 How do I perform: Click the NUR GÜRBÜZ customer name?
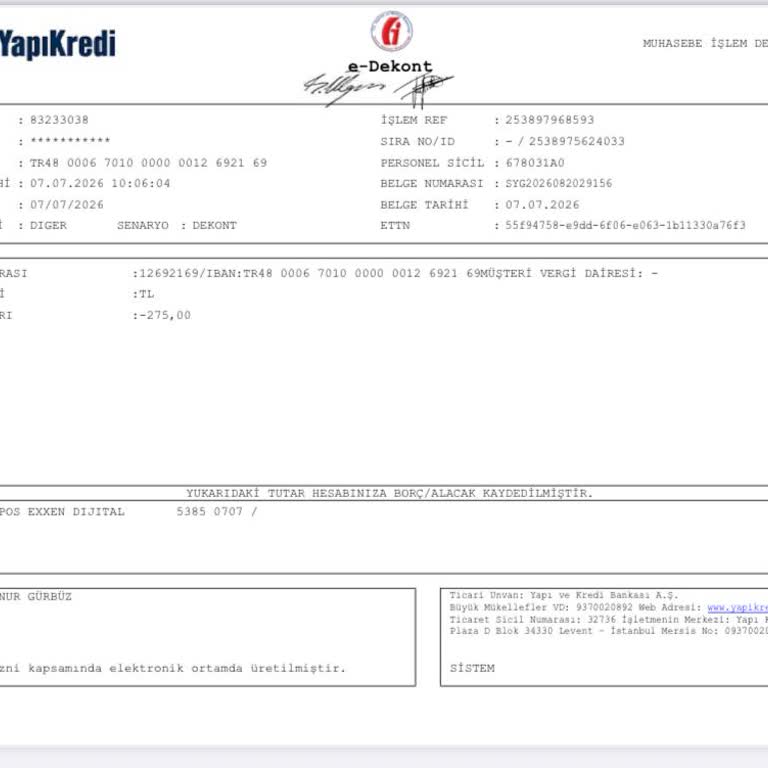(x=36, y=596)
